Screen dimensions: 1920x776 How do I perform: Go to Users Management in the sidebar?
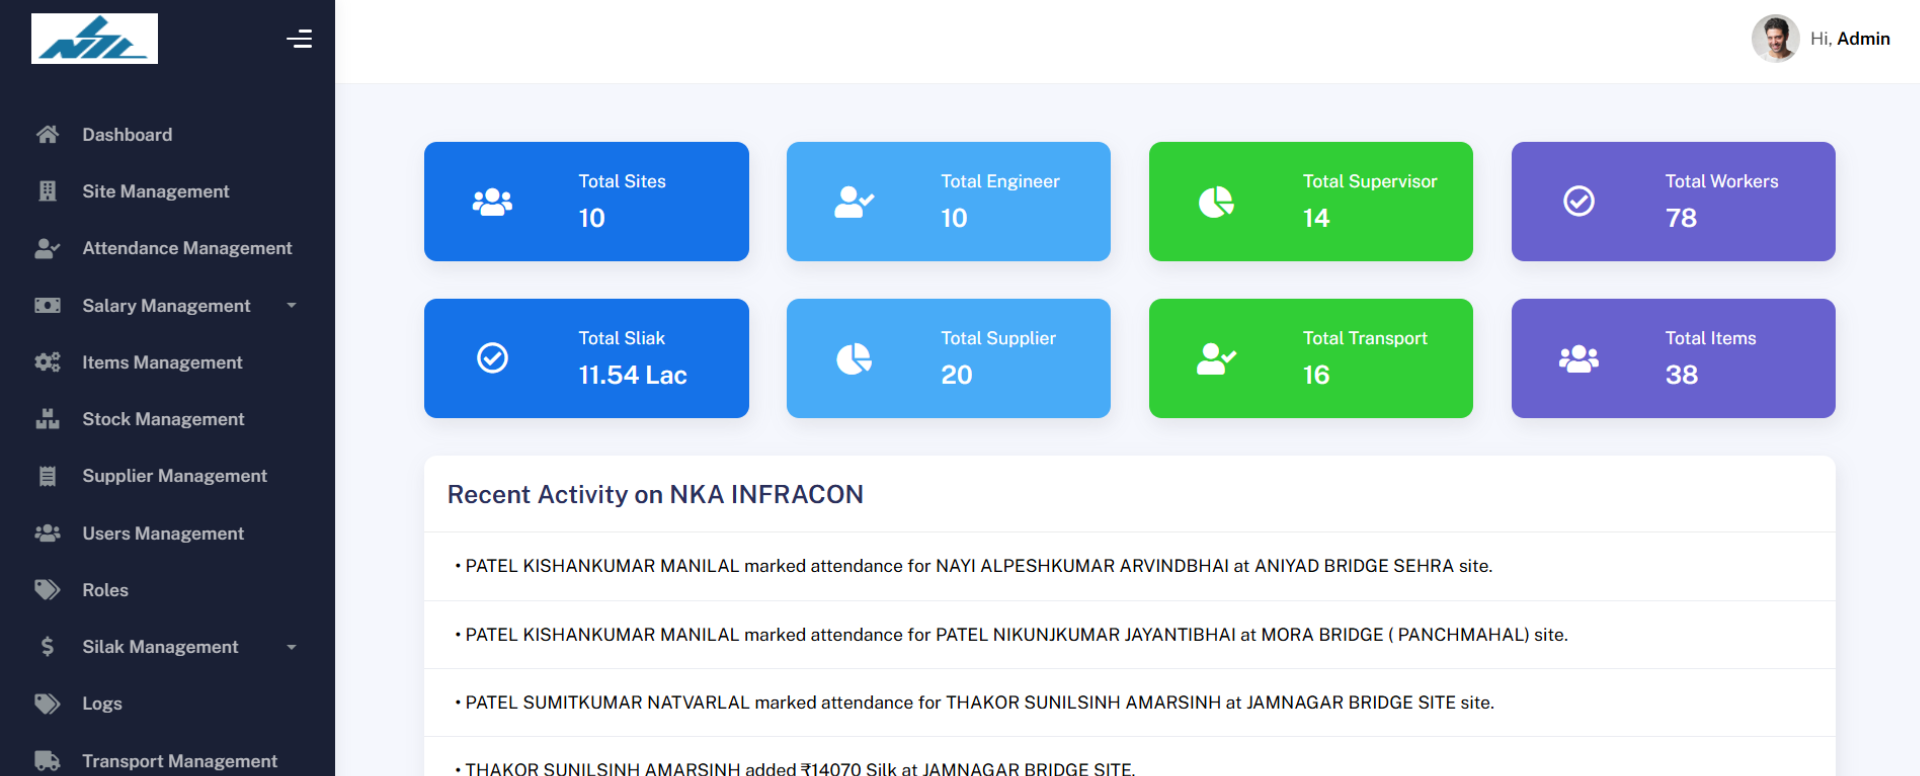[x=163, y=534]
